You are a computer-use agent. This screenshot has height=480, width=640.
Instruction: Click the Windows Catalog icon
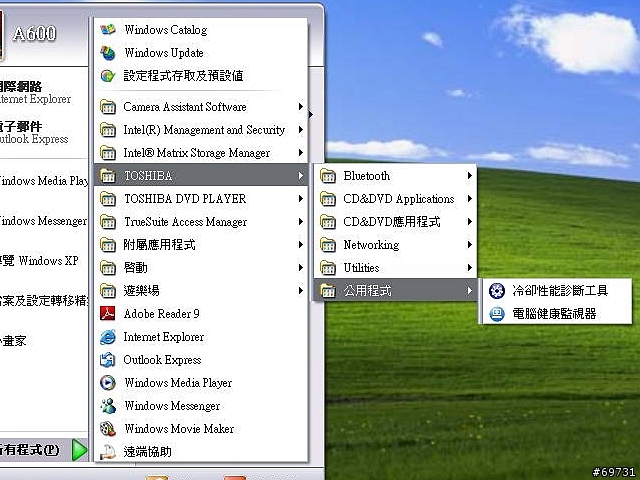coord(108,29)
